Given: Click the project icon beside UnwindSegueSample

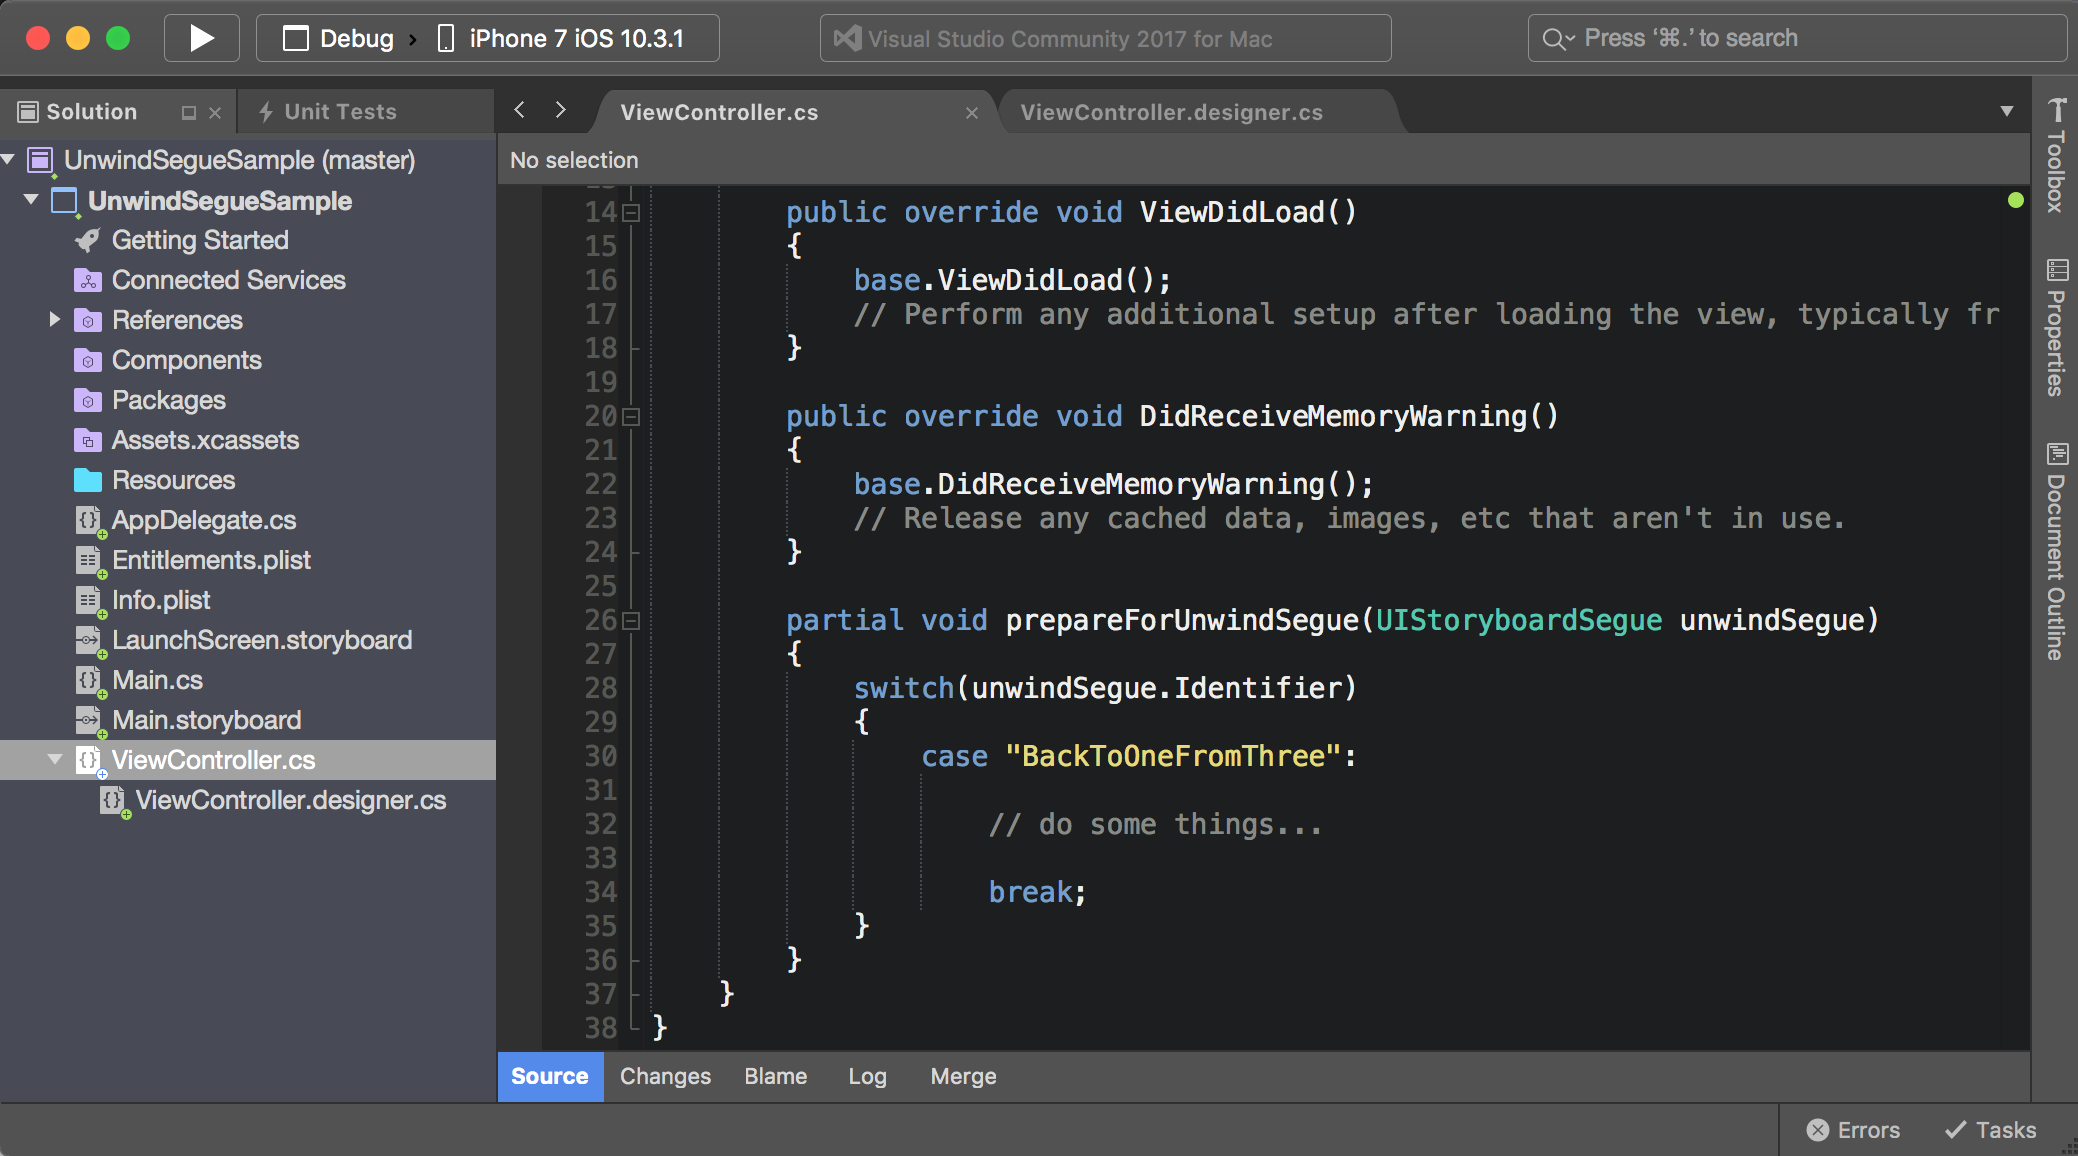Looking at the screenshot, I should 64,200.
